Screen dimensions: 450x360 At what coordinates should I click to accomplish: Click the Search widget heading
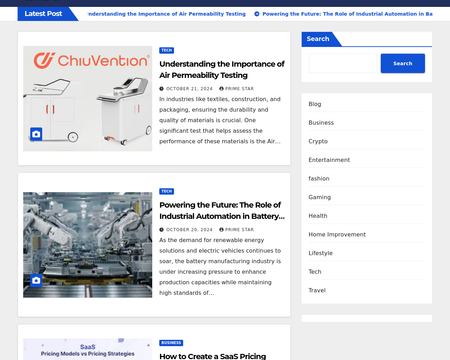pos(318,39)
